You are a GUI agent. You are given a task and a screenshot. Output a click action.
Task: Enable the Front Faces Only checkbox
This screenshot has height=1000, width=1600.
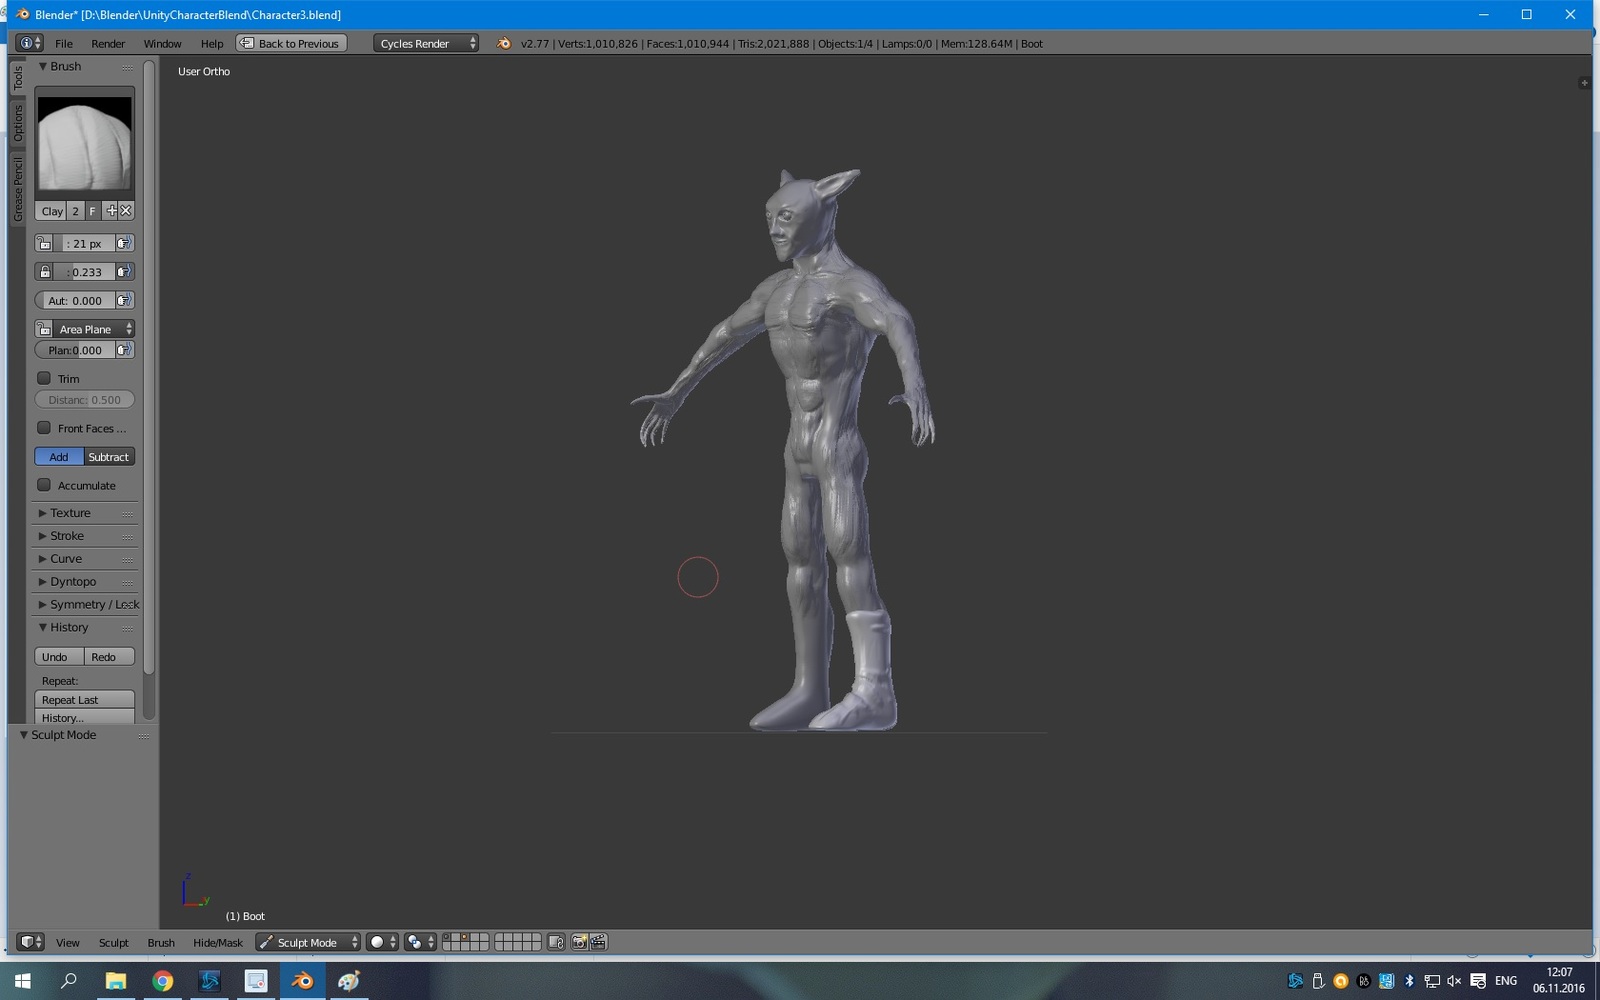[44, 428]
